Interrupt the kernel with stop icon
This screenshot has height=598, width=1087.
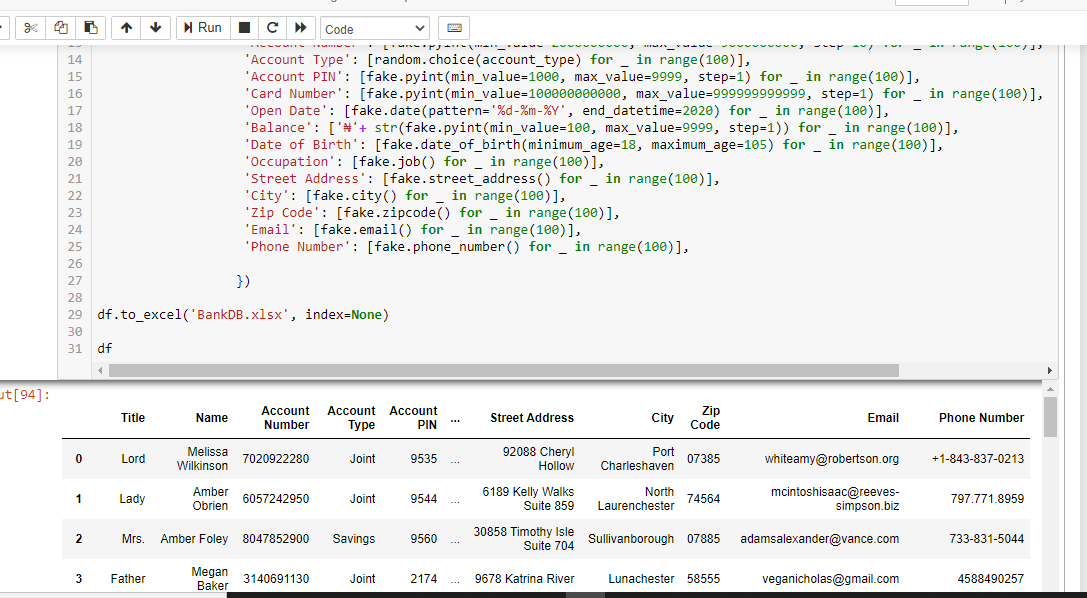click(x=244, y=28)
